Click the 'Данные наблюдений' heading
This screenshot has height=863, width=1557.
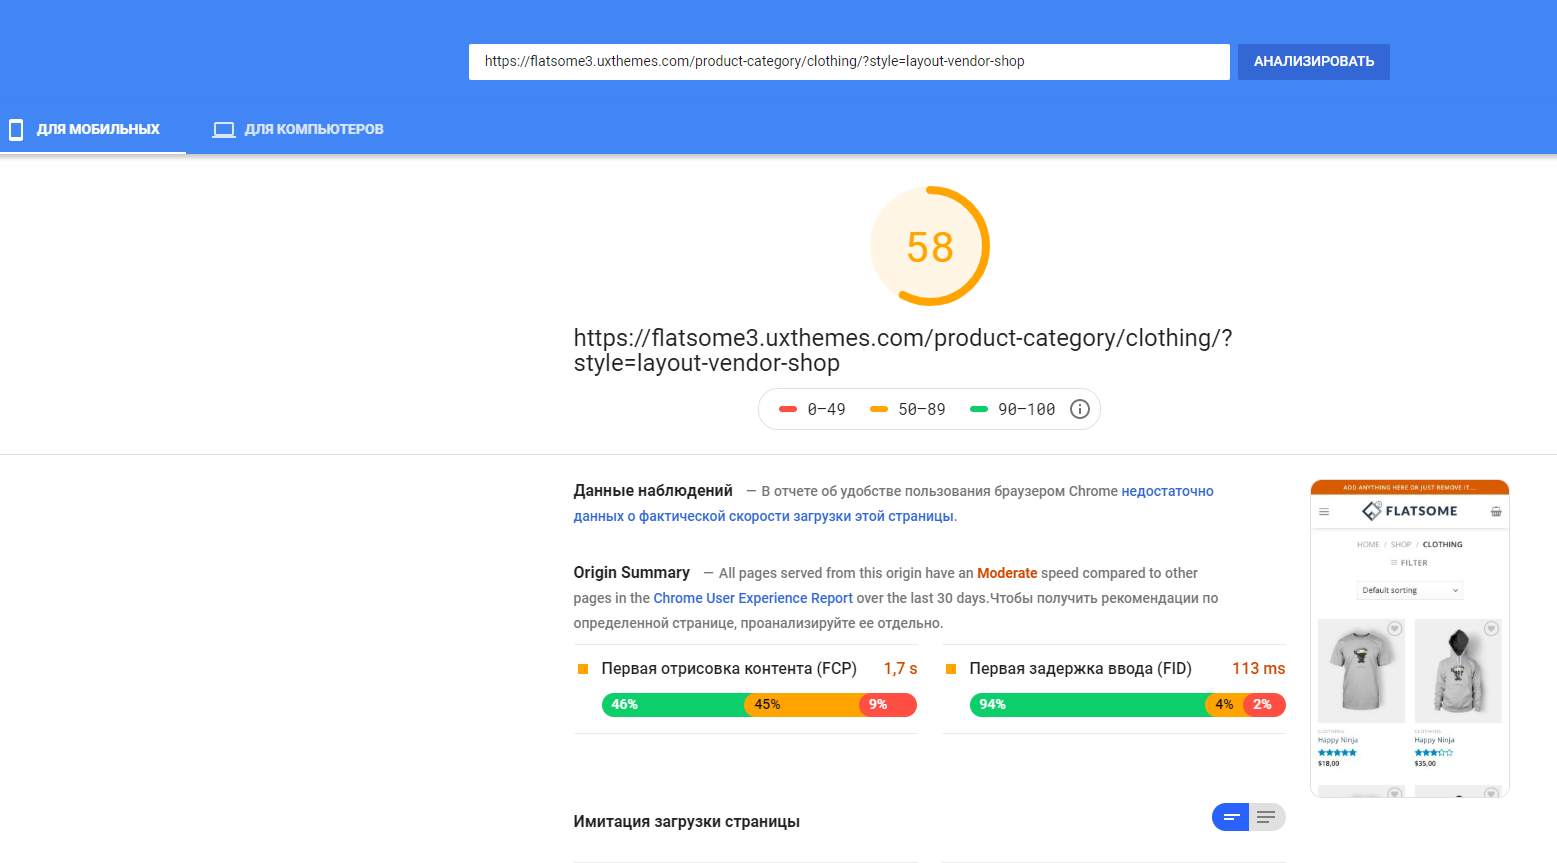pos(653,491)
